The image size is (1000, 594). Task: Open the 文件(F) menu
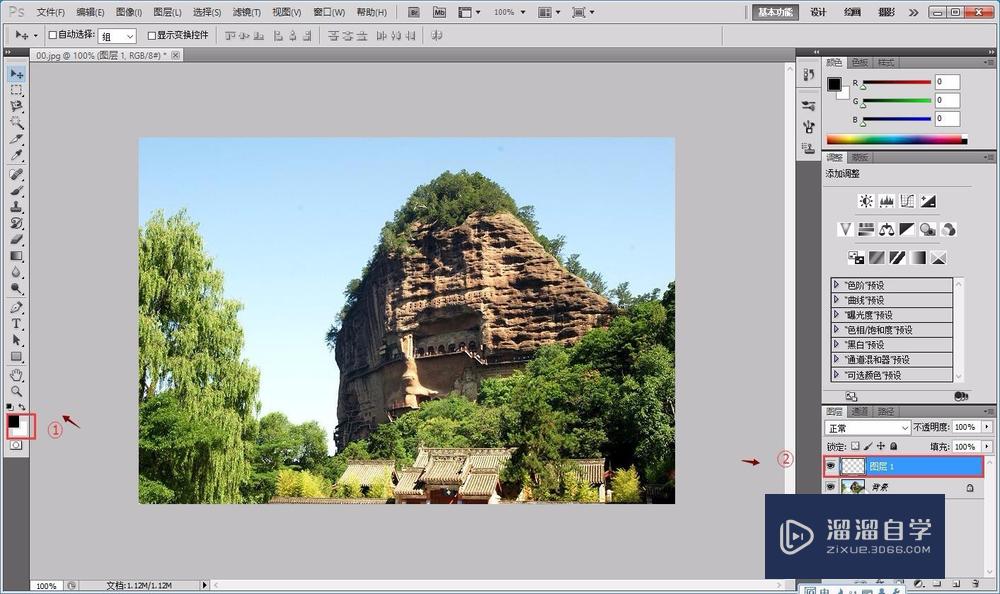pos(51,12)
